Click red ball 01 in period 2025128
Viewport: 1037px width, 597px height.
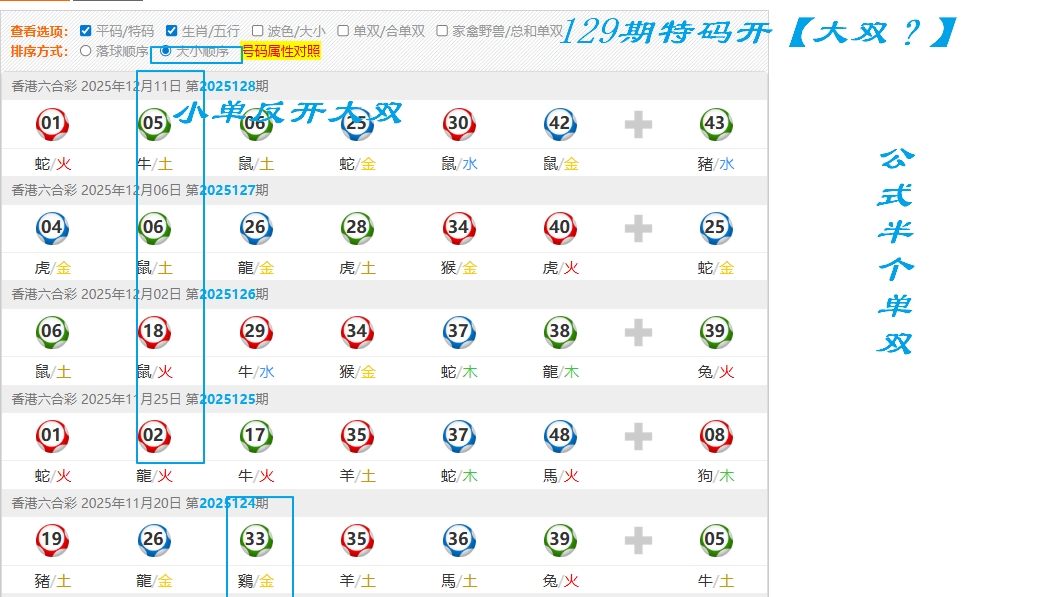(52, 124)
